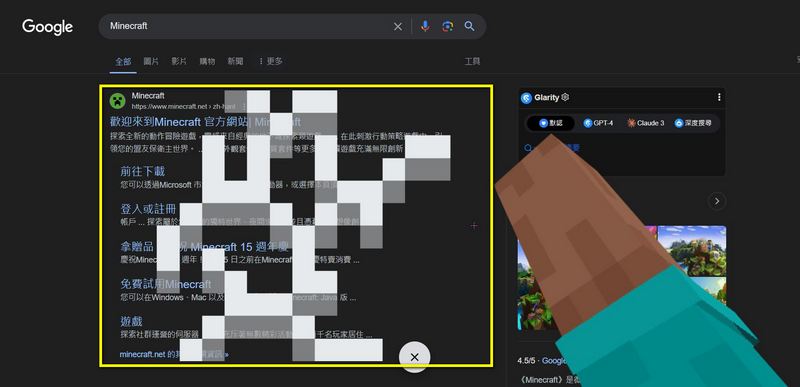Click the Google logo
The width and height of the screenshot is (800, 387).
(x=47, y=27)
